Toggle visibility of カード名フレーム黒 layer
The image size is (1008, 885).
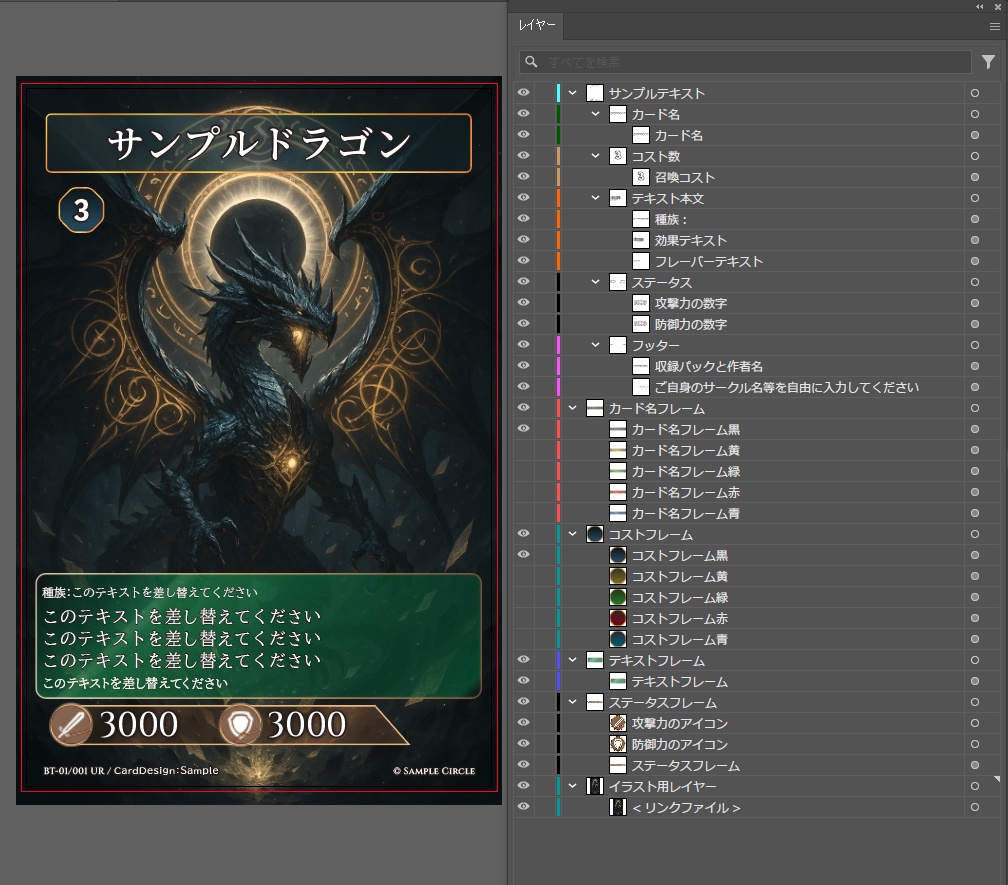point(523,429)
